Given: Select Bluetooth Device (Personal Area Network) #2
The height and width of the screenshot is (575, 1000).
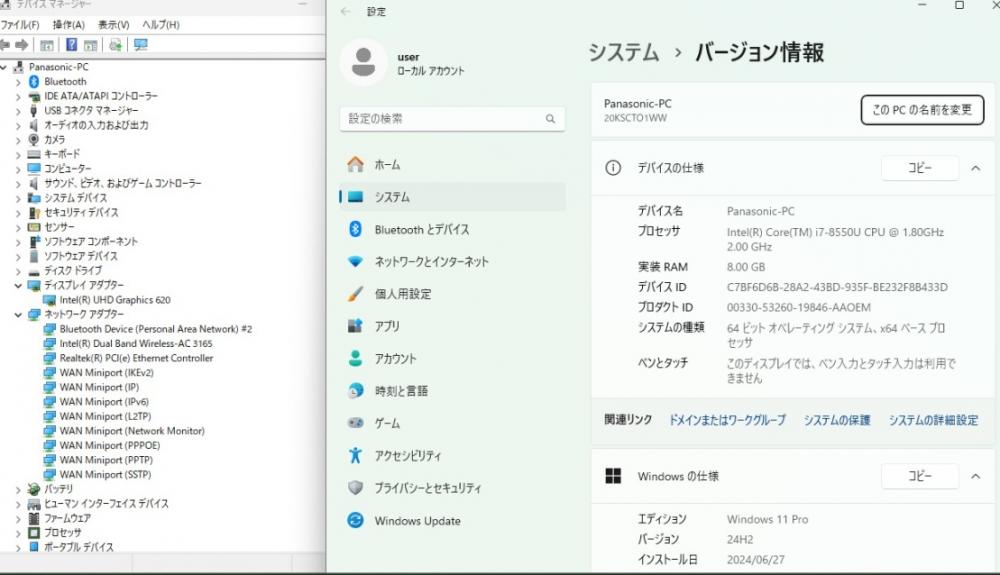Looking at the screenshot, I should pos(156,329).
